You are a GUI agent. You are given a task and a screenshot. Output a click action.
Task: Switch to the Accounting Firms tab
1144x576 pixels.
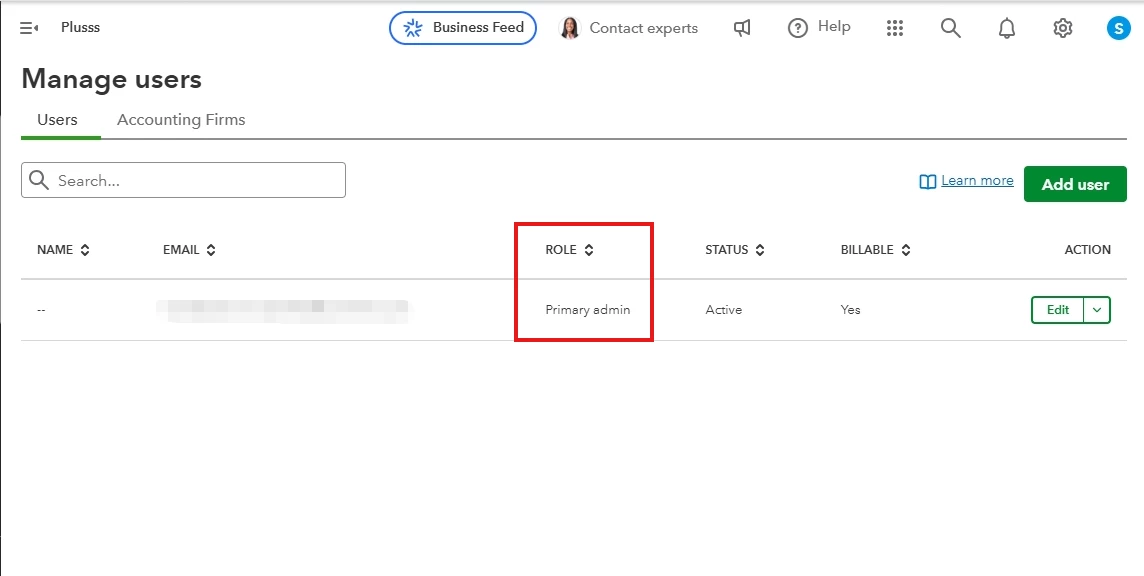pyautogui.click(x=181, y=120)
